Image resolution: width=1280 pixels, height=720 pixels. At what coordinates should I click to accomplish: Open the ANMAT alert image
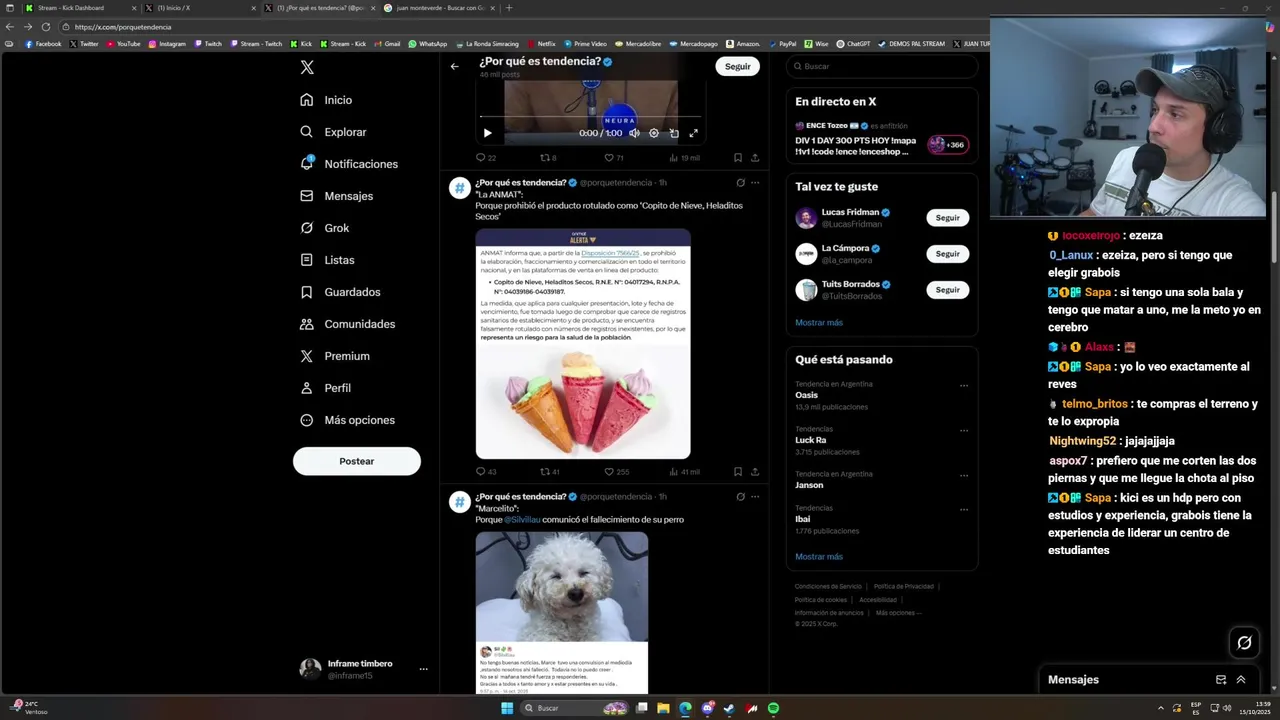coord(583,344)
